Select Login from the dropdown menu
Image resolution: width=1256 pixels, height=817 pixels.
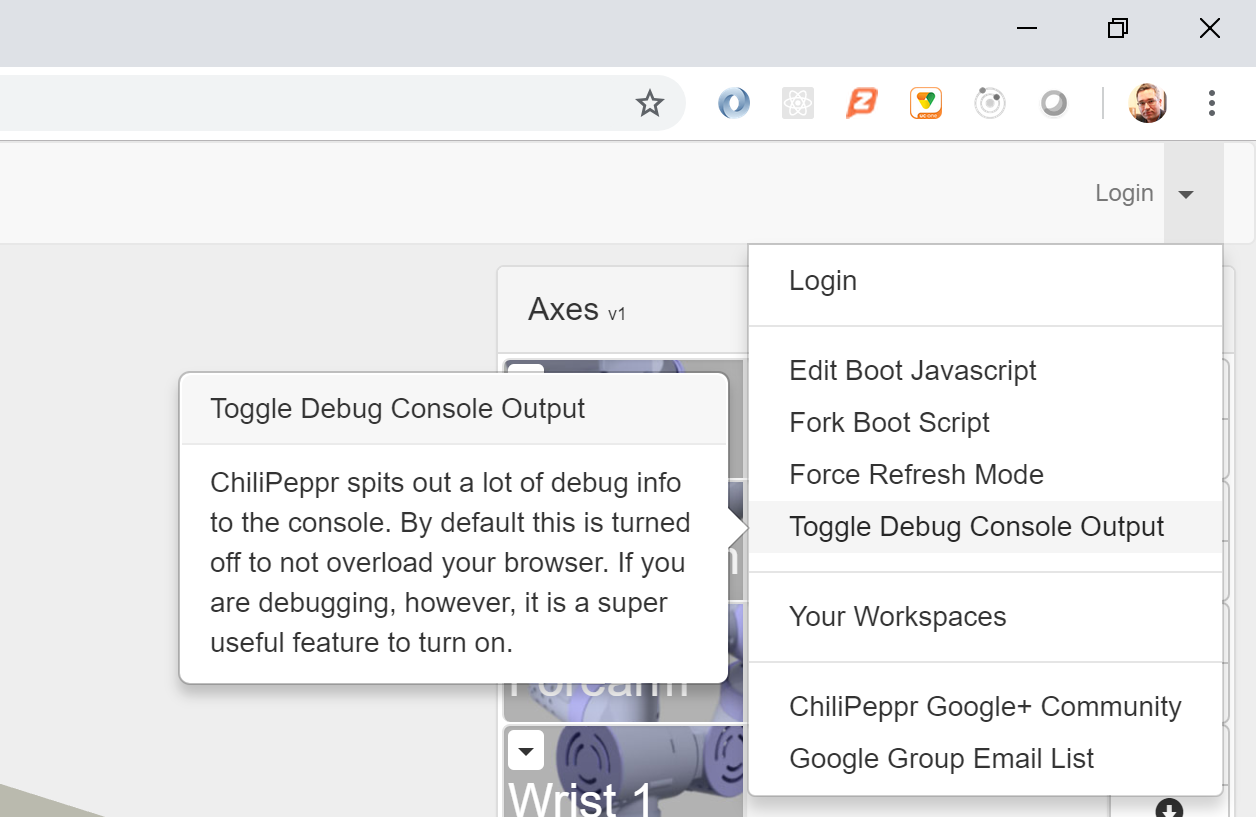tap(985, 281)
